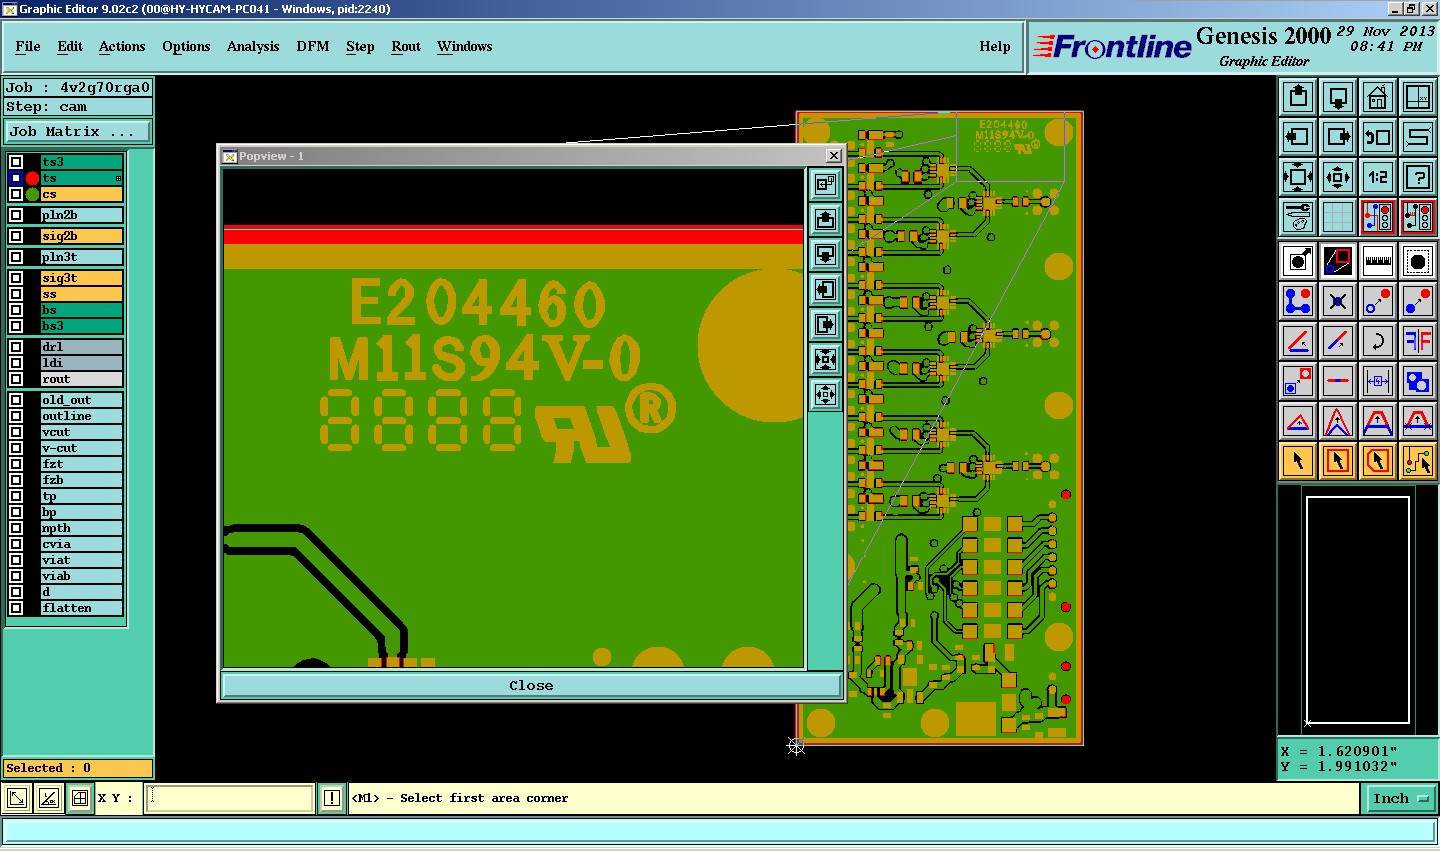Toggle the flatten layer checkbox
The image size is (1440, 851).
tap(16, 608)
